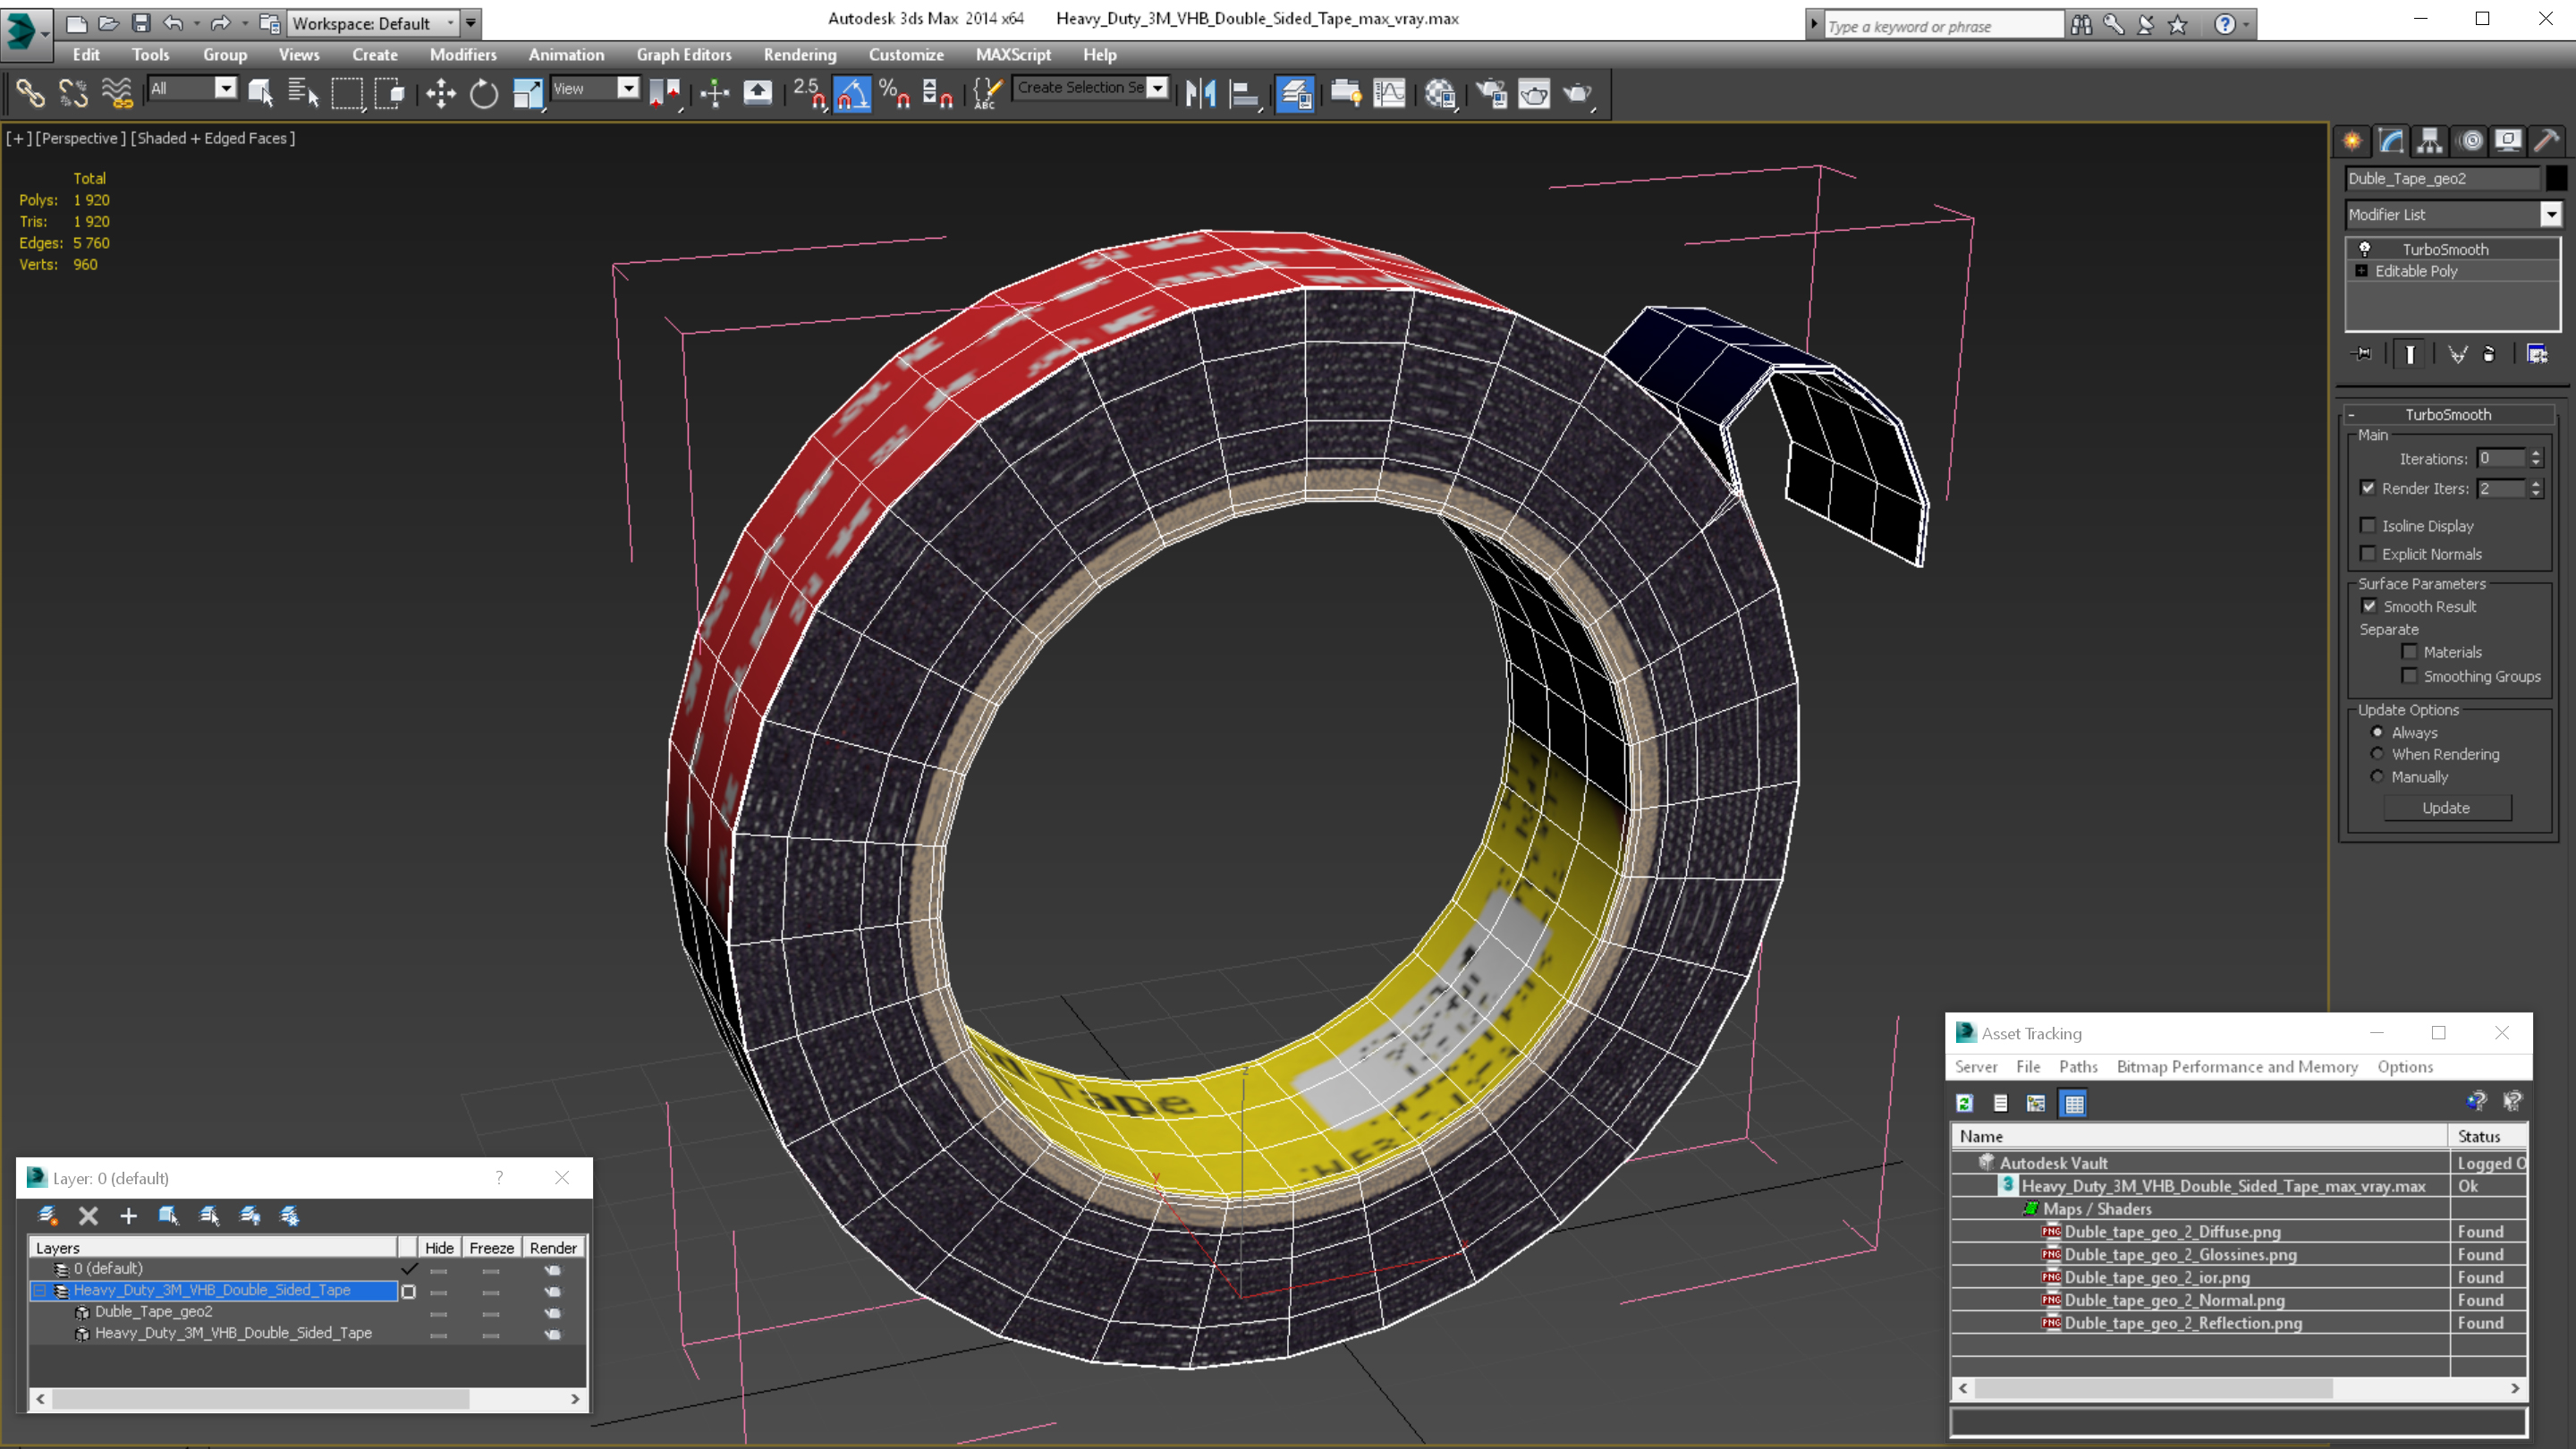
Task: Toggle the Render Iters checkbox
Action: coord(2367,488)
